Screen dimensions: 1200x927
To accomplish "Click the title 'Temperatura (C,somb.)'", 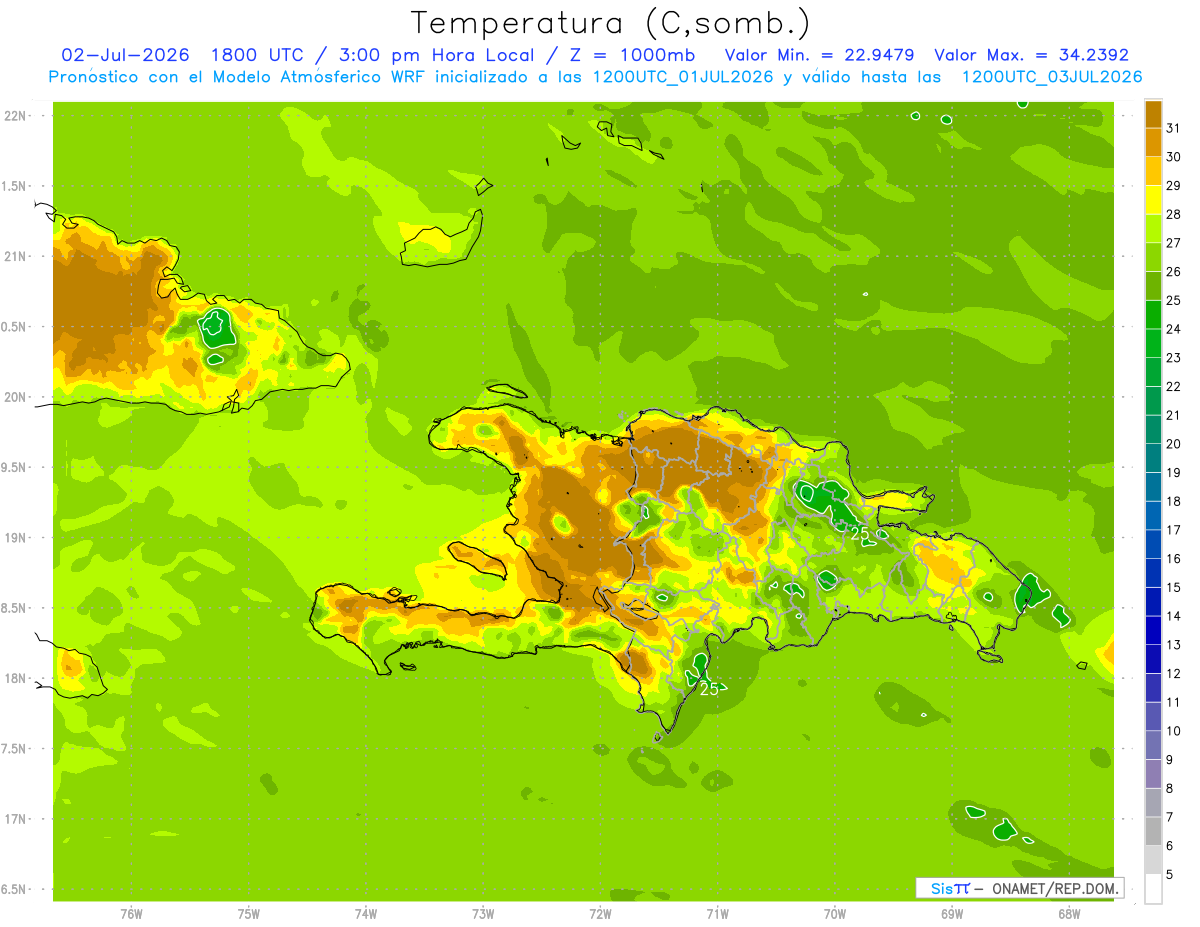I will (x=611, y=23).
